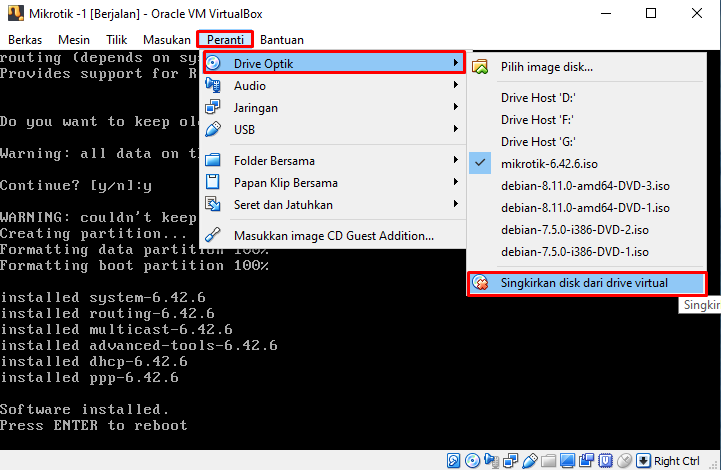Select debian-7.5.0-i386-DVD-1.iso
The image size is (721, 470).
575,252
